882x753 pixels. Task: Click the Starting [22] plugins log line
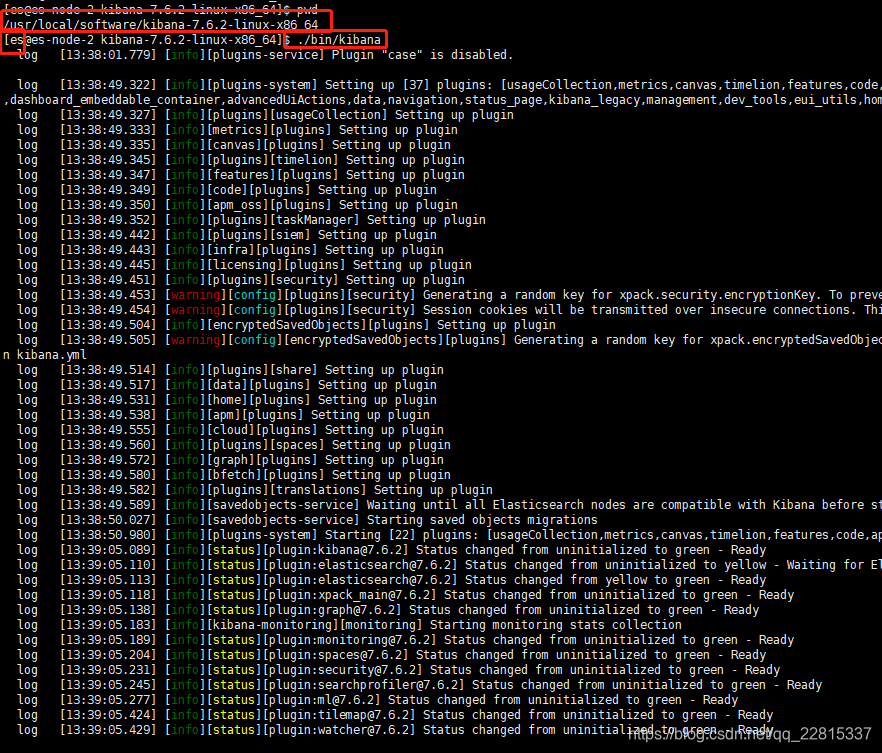(449, 535)
